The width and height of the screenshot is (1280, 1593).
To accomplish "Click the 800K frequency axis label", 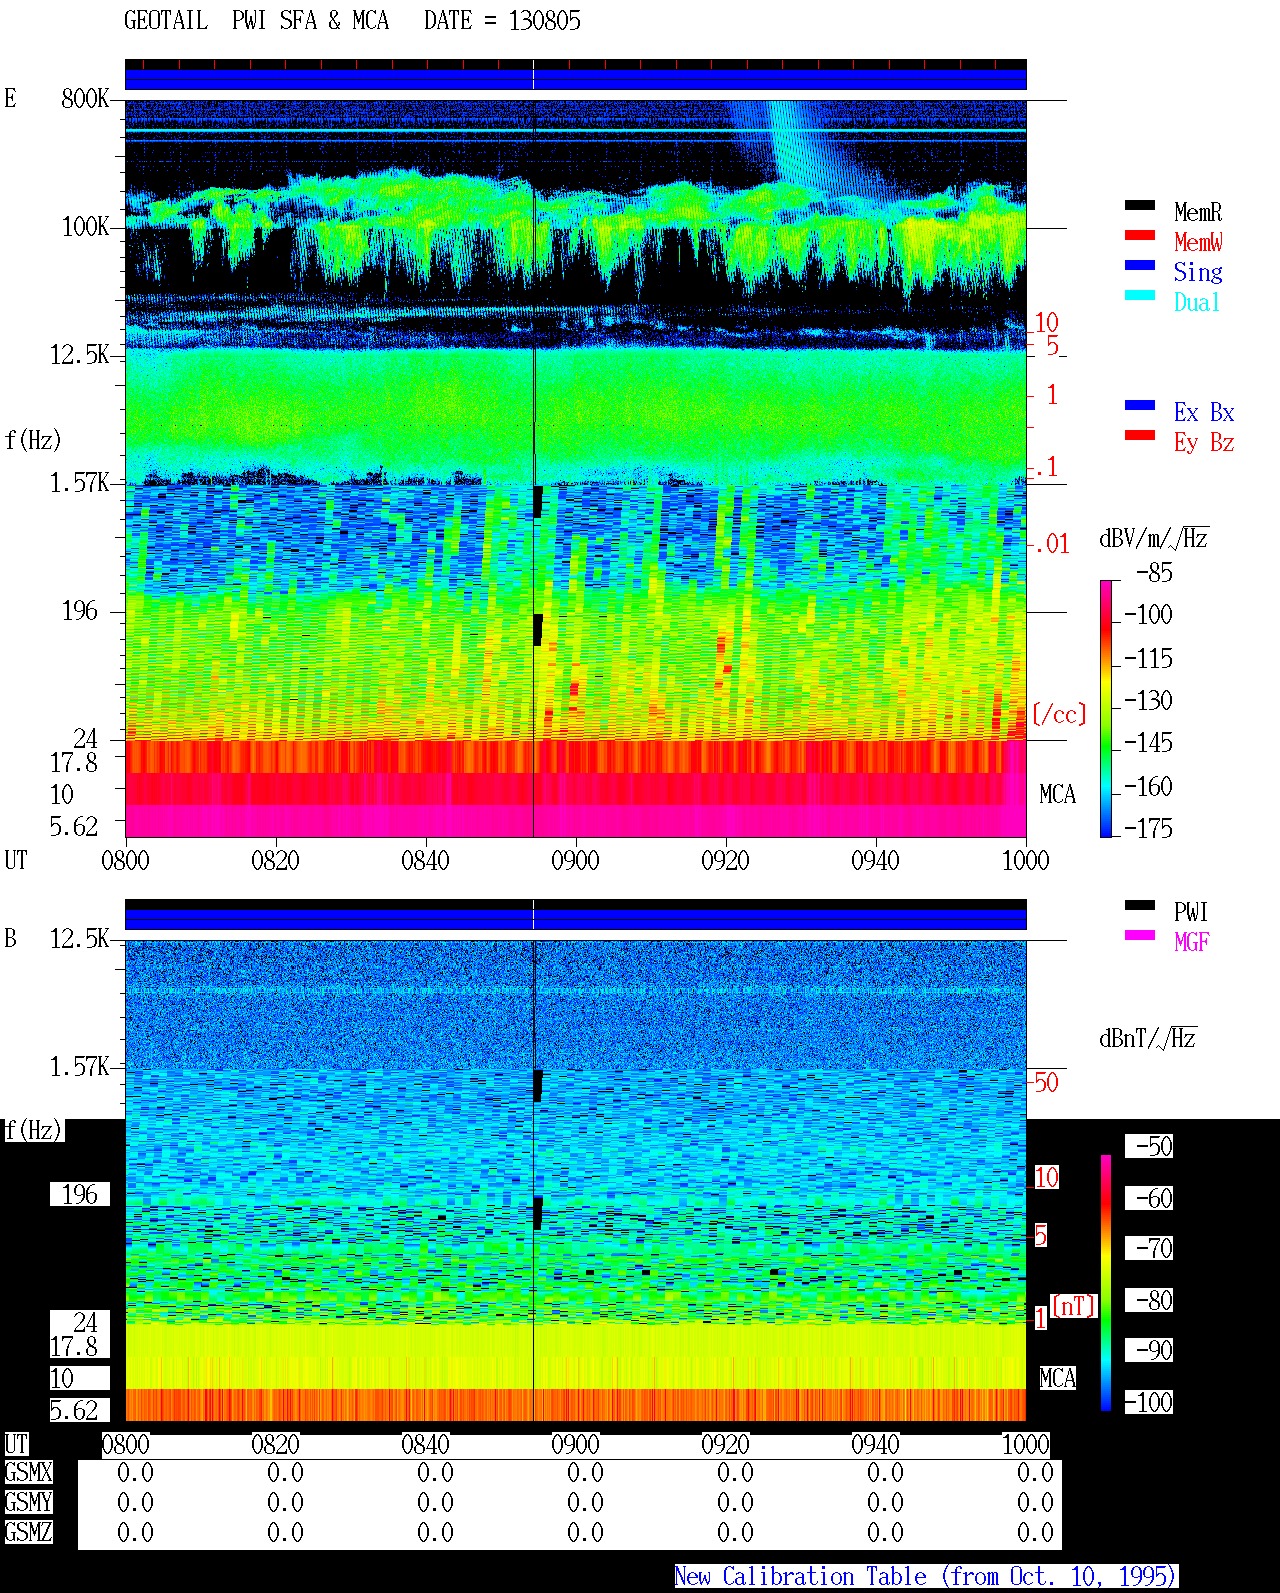I will click(85, 98).
